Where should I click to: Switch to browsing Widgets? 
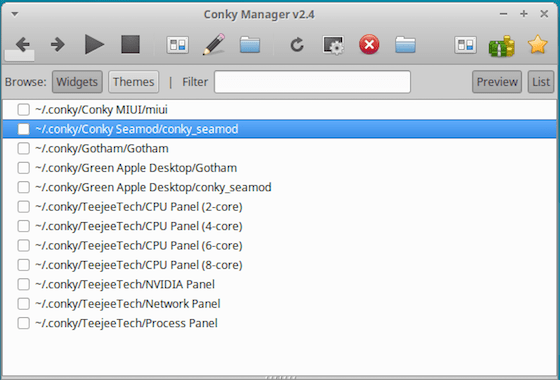(x=77, y=82)
